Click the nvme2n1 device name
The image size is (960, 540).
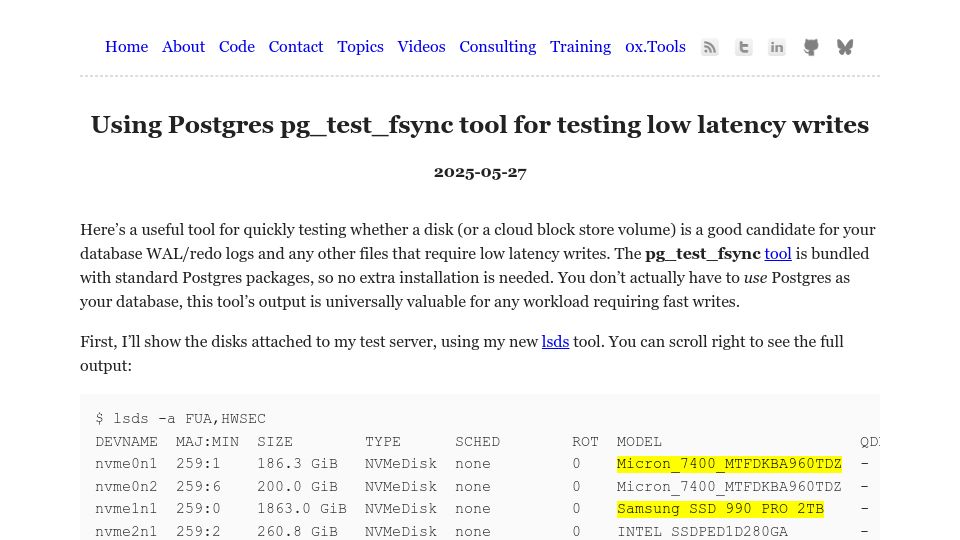coord(126,531)
